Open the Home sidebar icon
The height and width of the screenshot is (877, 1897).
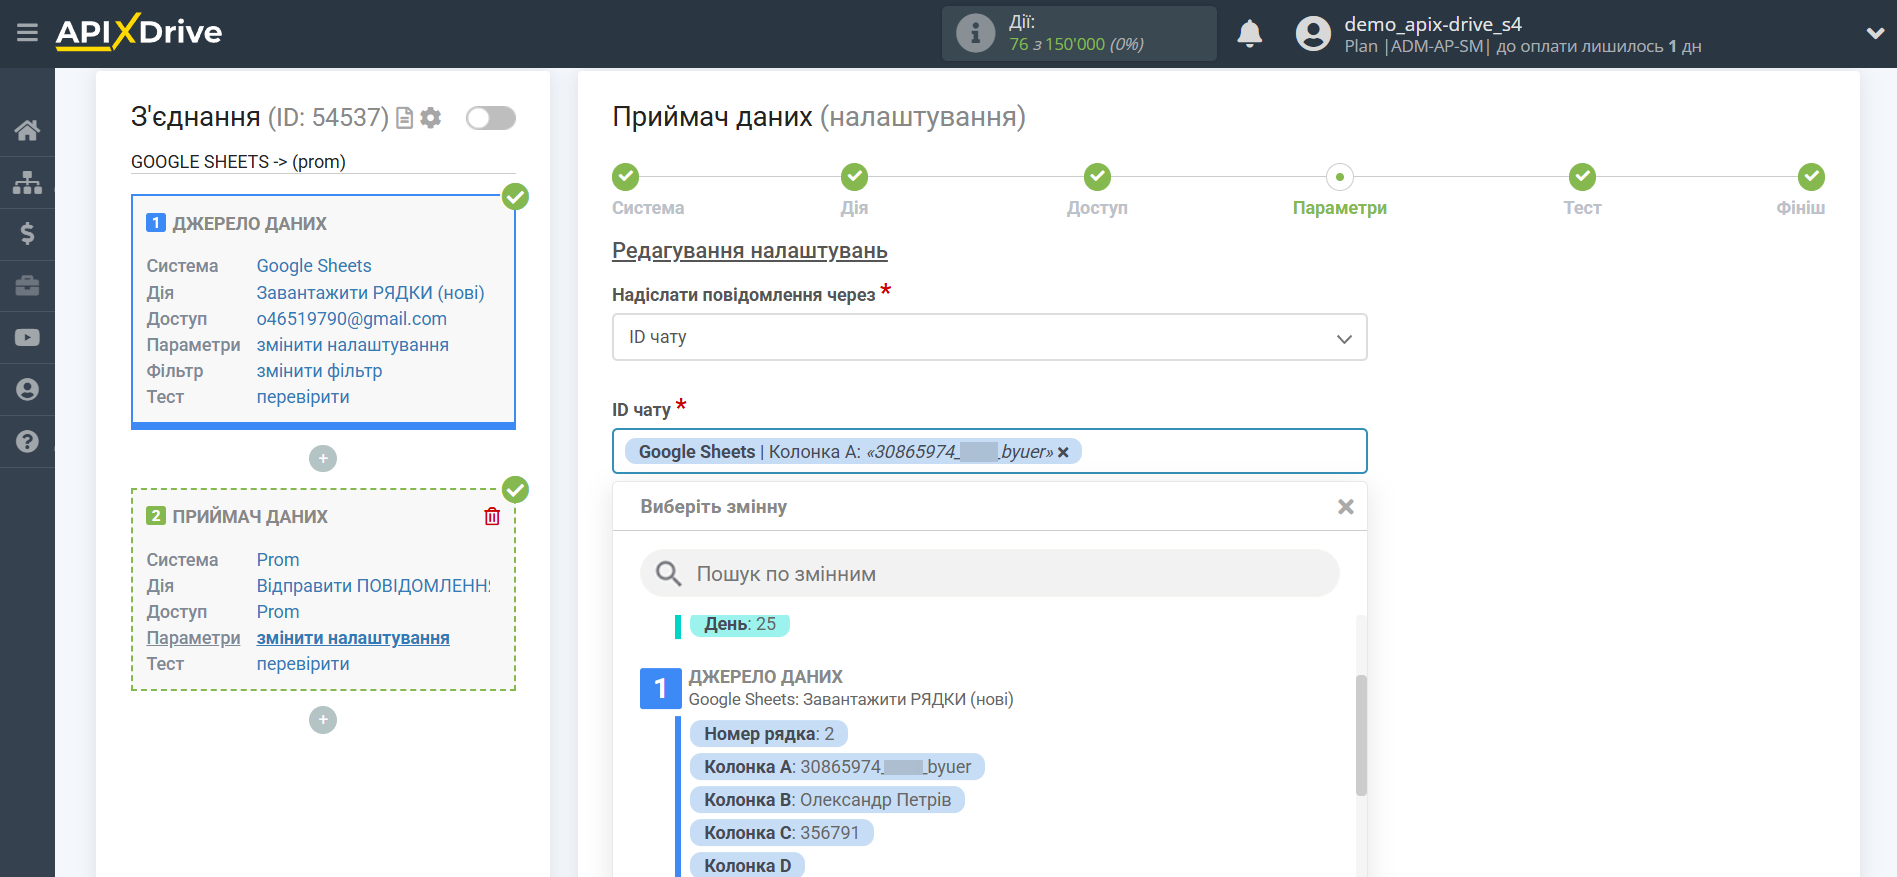(x=27, y=130)
